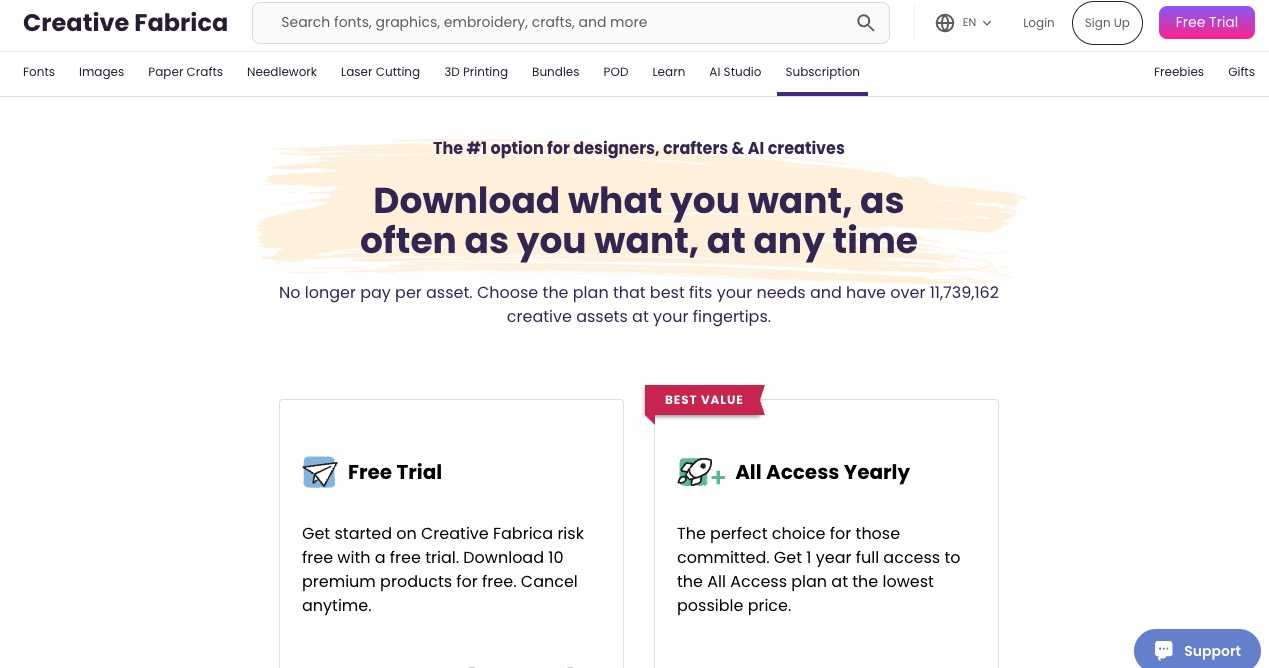Open the Paper Crafts category
The width and height of the screenshot is (1269, 668).
[185, 72]
